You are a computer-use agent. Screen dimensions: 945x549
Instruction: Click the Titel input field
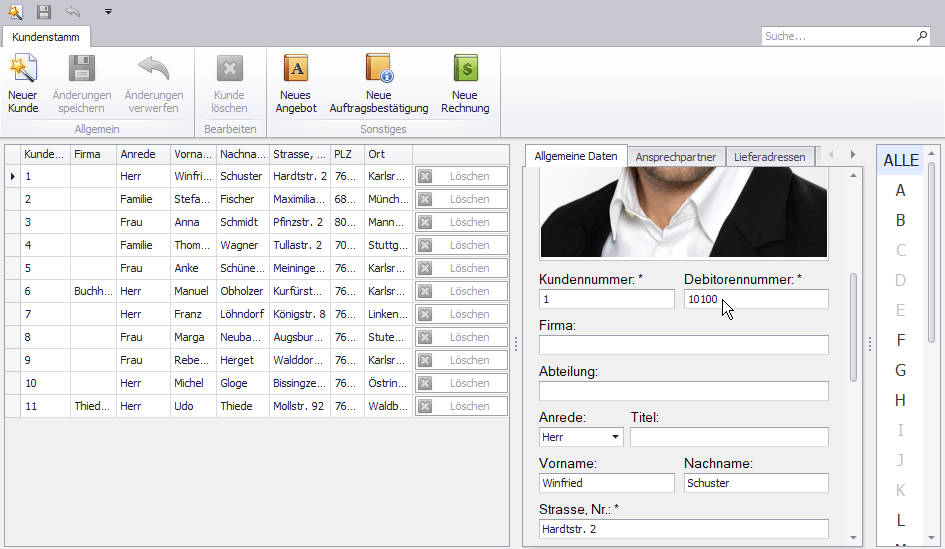coord(729,437)
